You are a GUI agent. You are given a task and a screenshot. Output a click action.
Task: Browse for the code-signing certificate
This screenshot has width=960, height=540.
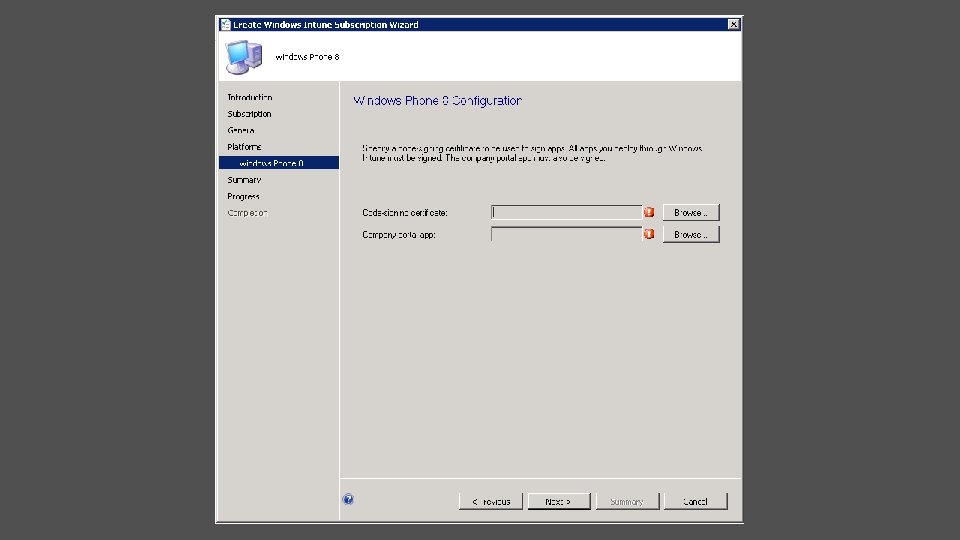point(691,212)
